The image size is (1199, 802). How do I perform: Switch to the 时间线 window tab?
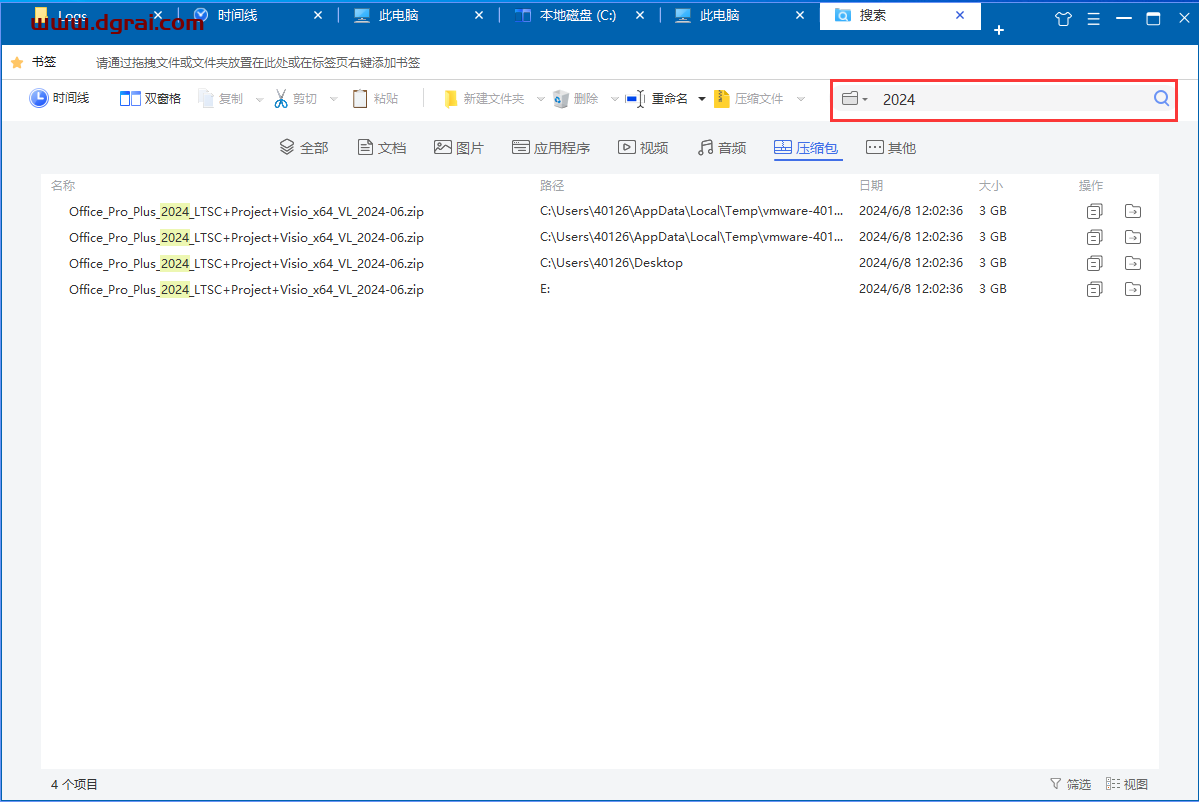coord(237,15)
